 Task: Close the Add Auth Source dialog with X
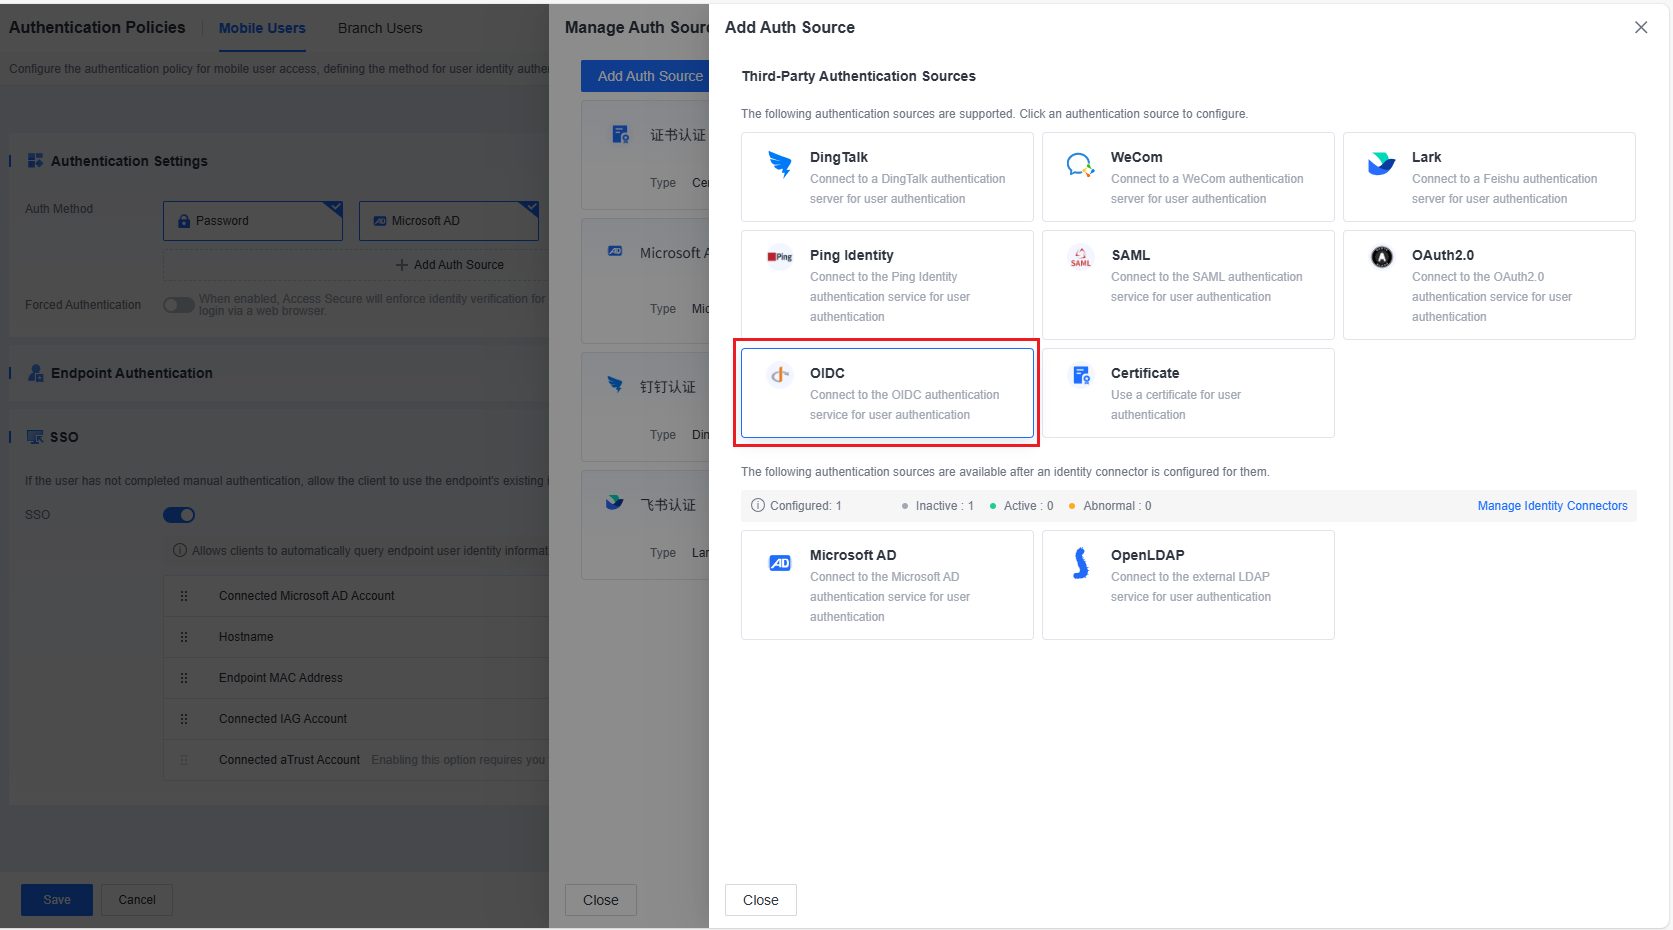(1641, 28)
